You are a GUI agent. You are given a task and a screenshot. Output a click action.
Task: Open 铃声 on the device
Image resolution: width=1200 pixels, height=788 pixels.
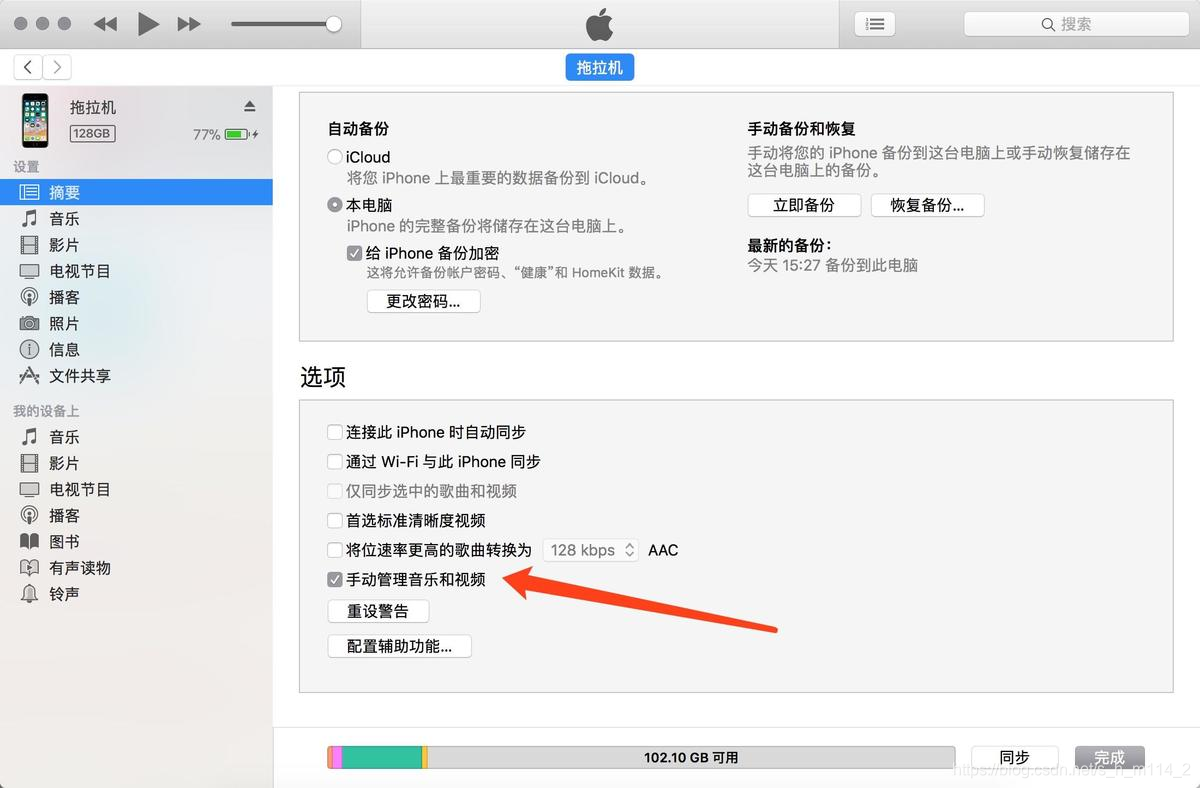click(136, 593)
